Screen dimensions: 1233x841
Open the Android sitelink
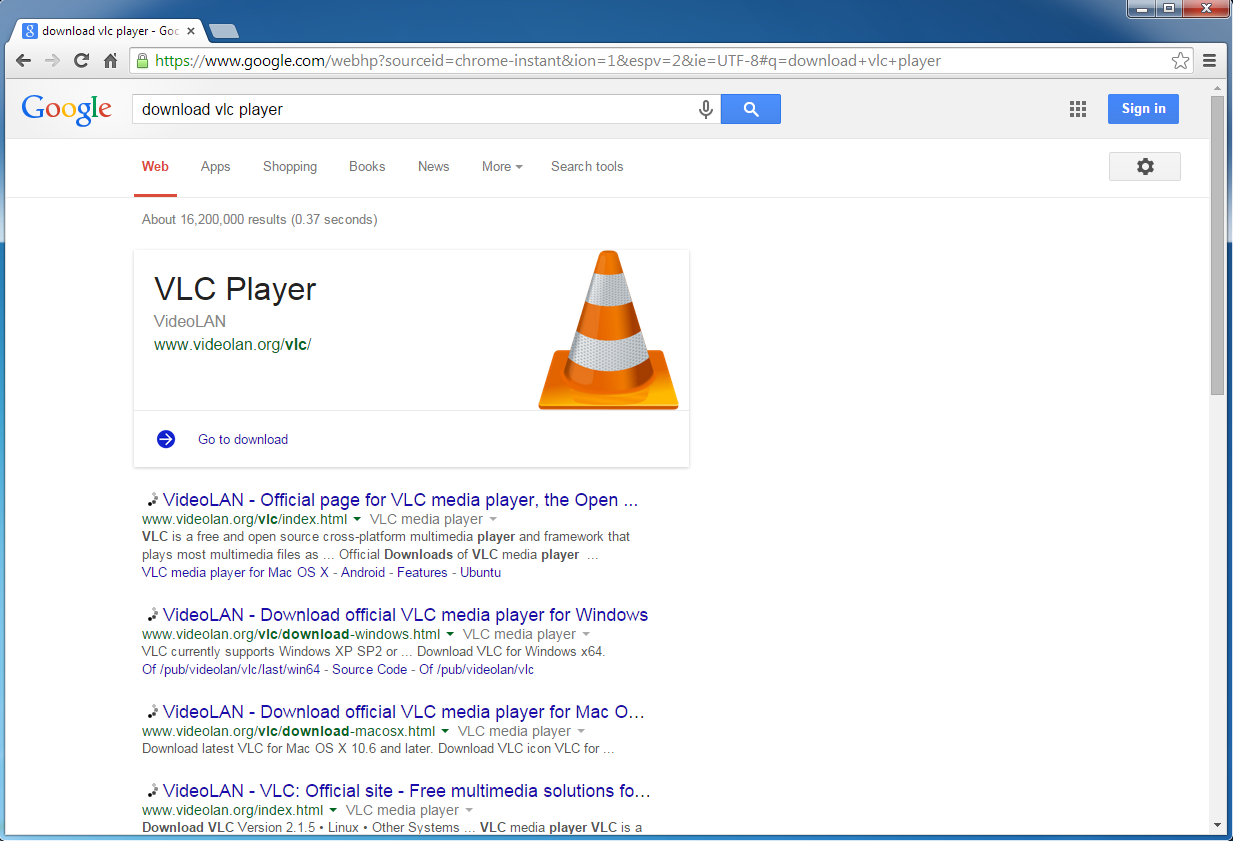pos(365,573)
